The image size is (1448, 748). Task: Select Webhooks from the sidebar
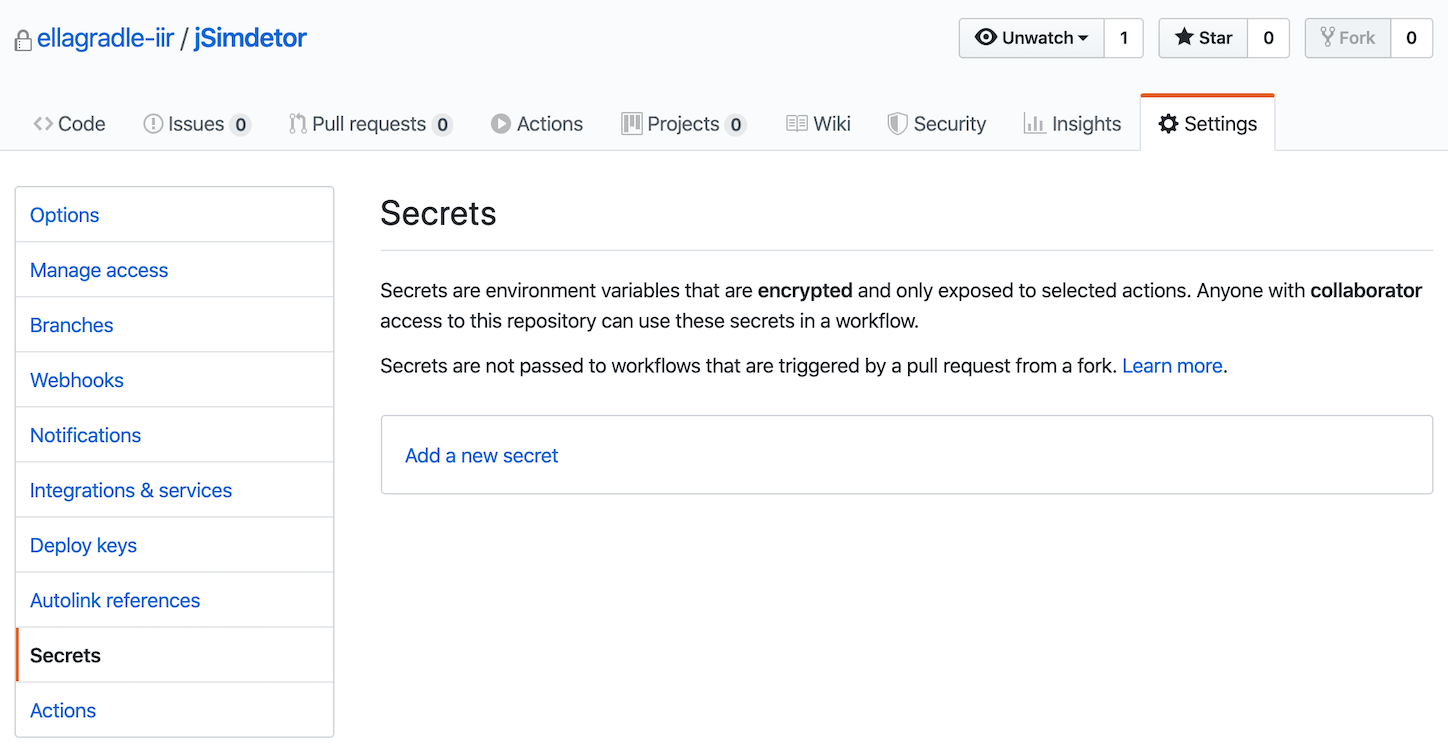pos(77,380)
